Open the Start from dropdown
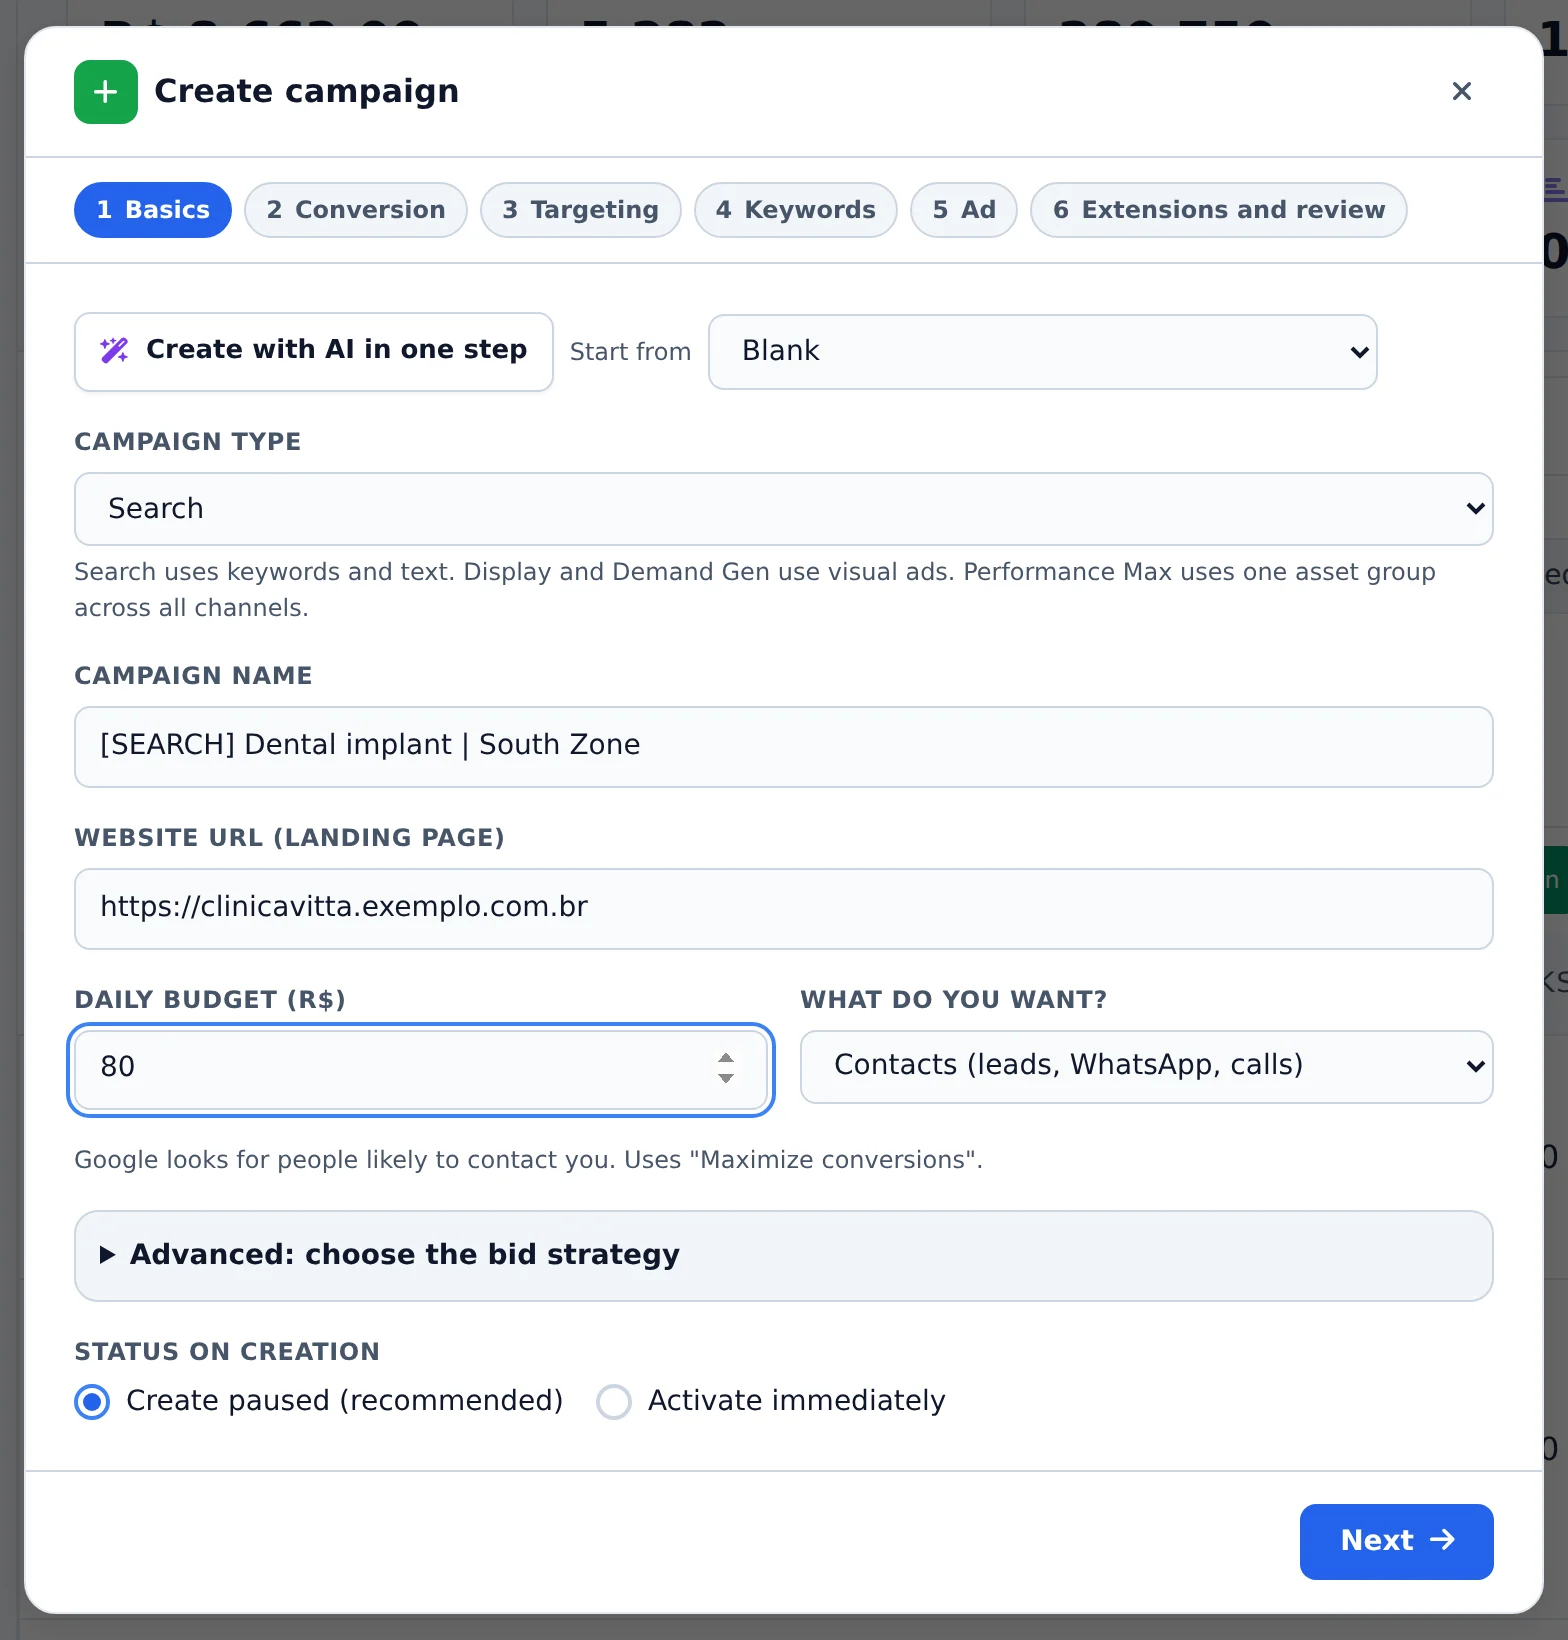The height and width of the screenshot is (1640, 1568). pos(1042,352)
